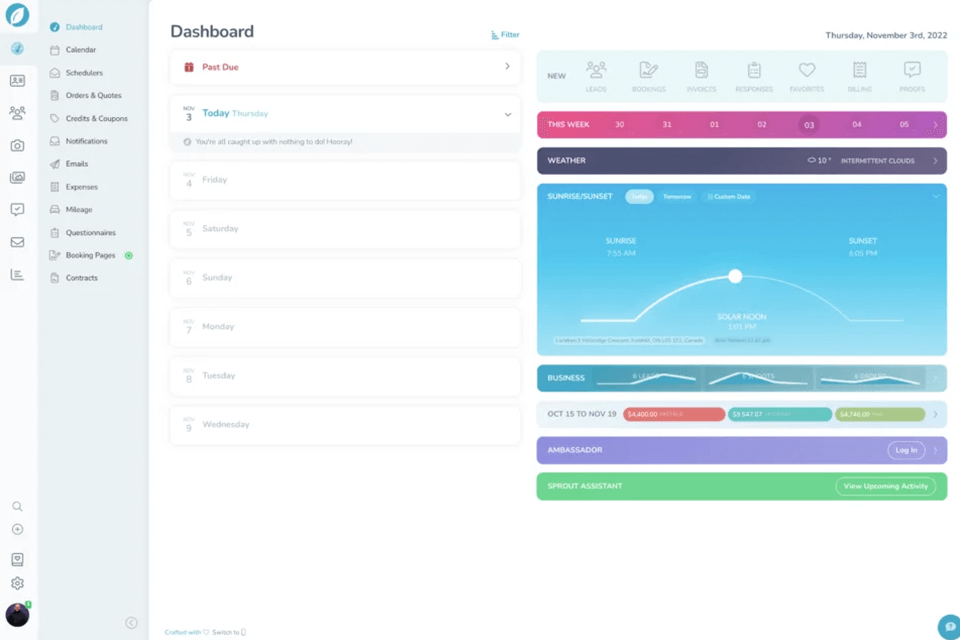Open the Schedulers menu item
Viewport: 960px width, 640px height.
84,72
